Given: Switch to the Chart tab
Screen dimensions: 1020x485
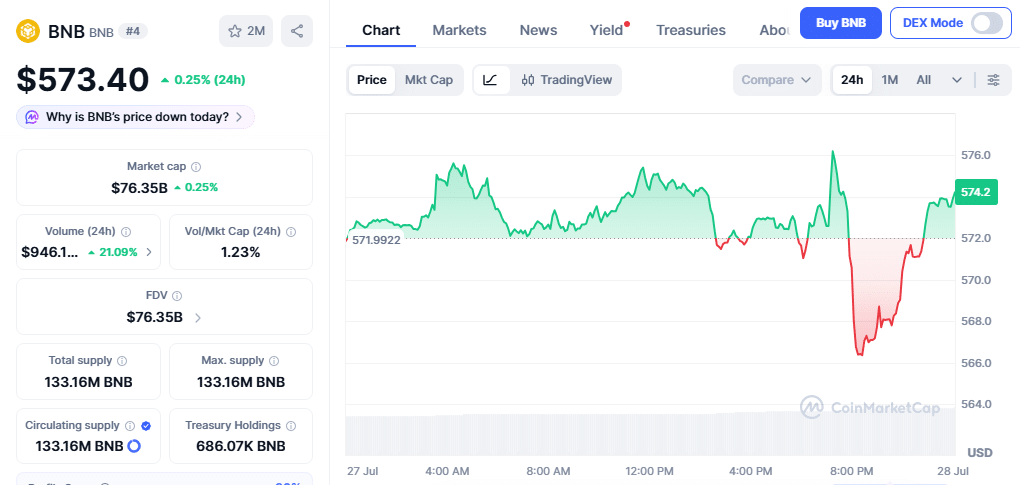Looking at the screenshot, I should pyautogui.click(x=381, y=30).
